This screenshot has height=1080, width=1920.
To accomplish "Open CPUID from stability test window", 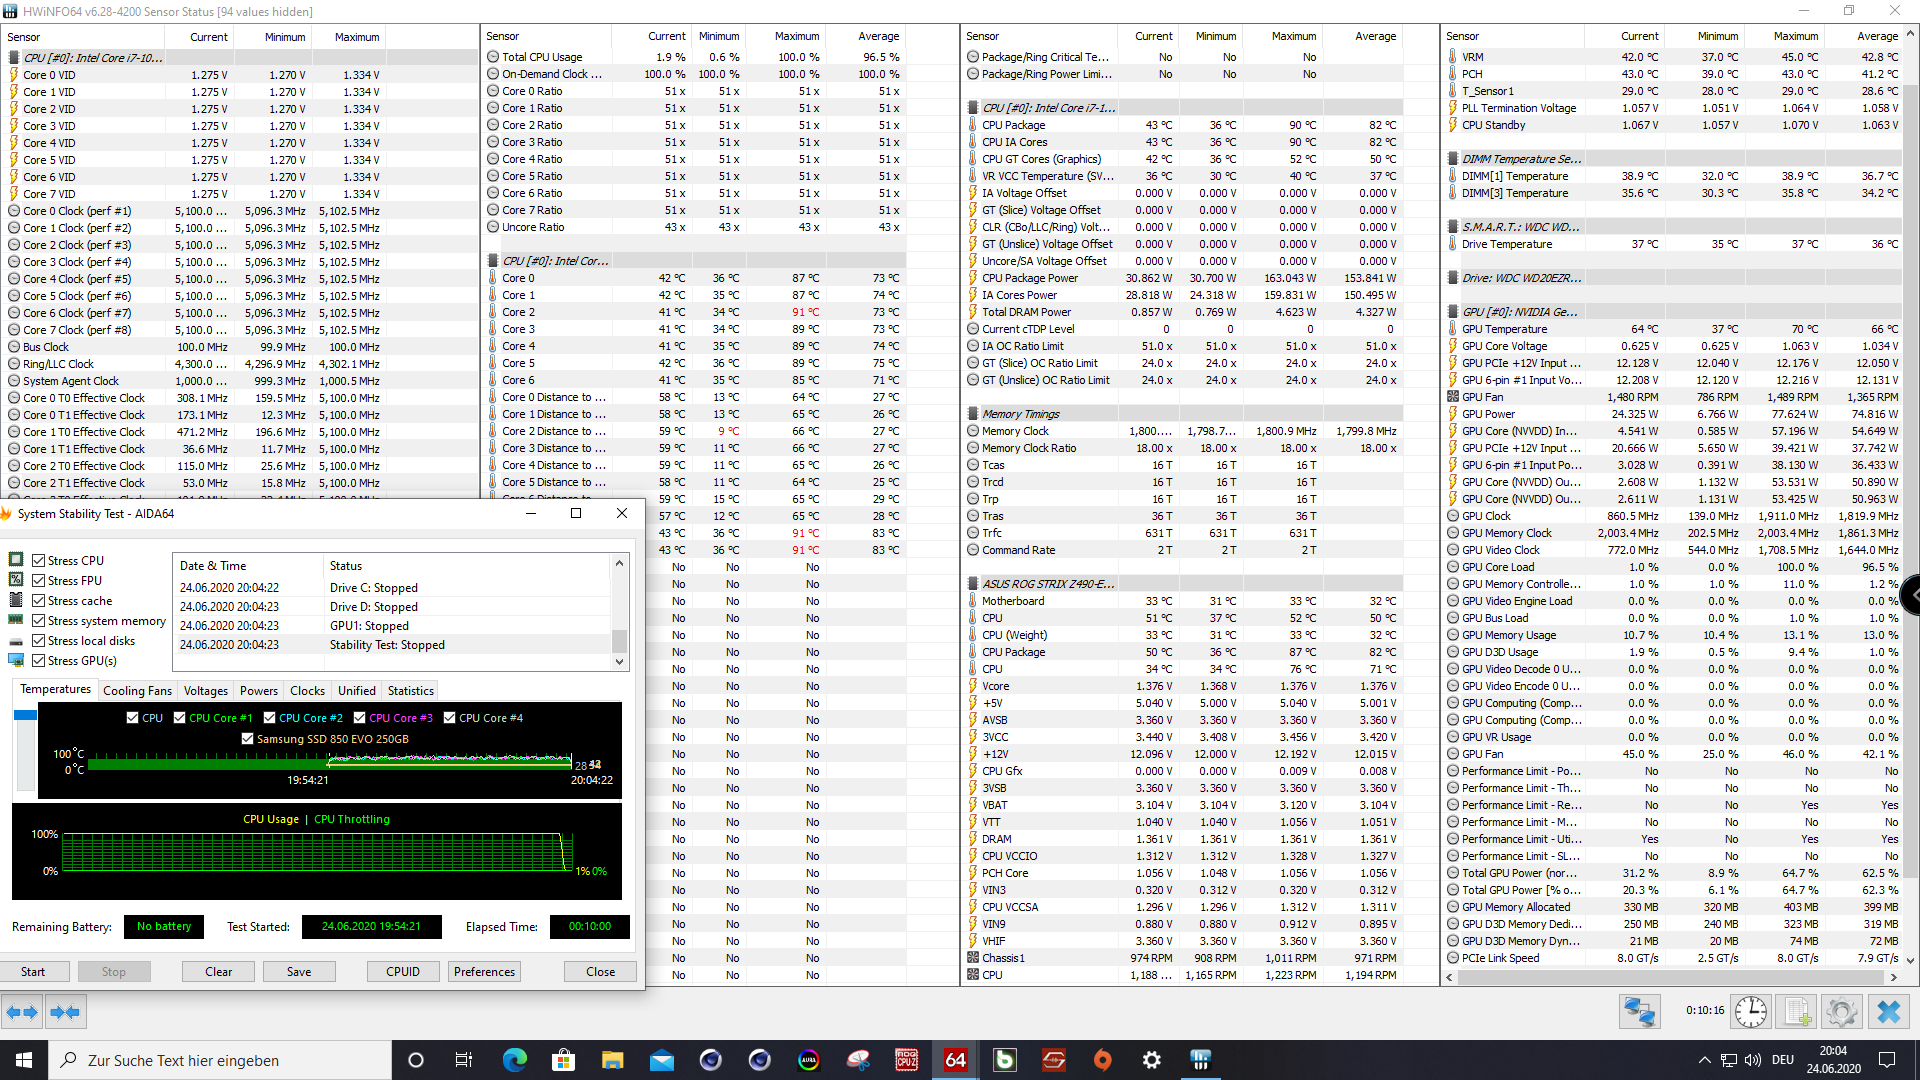I will [403, 972].
